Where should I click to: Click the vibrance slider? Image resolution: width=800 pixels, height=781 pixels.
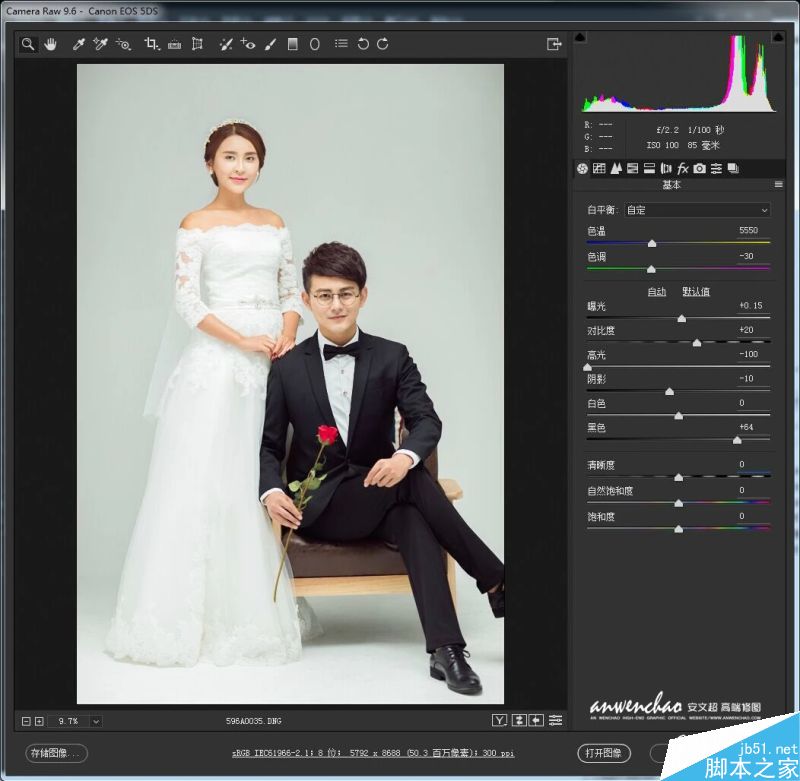coord(678,503)
